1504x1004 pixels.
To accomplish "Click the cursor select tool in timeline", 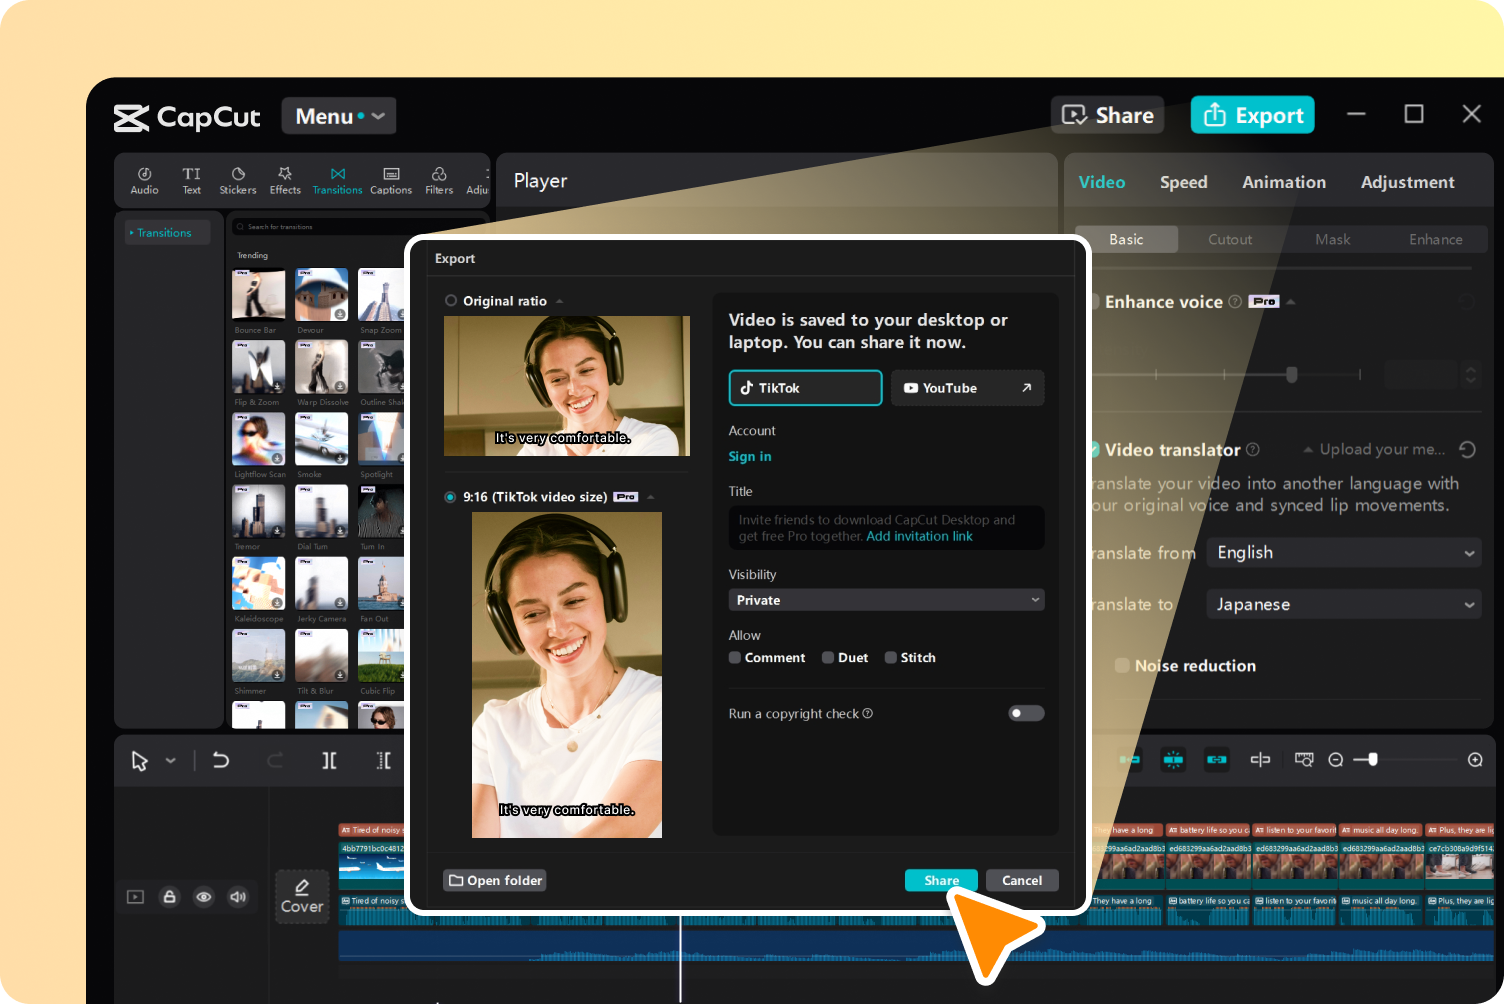I will tap(140, 761).
